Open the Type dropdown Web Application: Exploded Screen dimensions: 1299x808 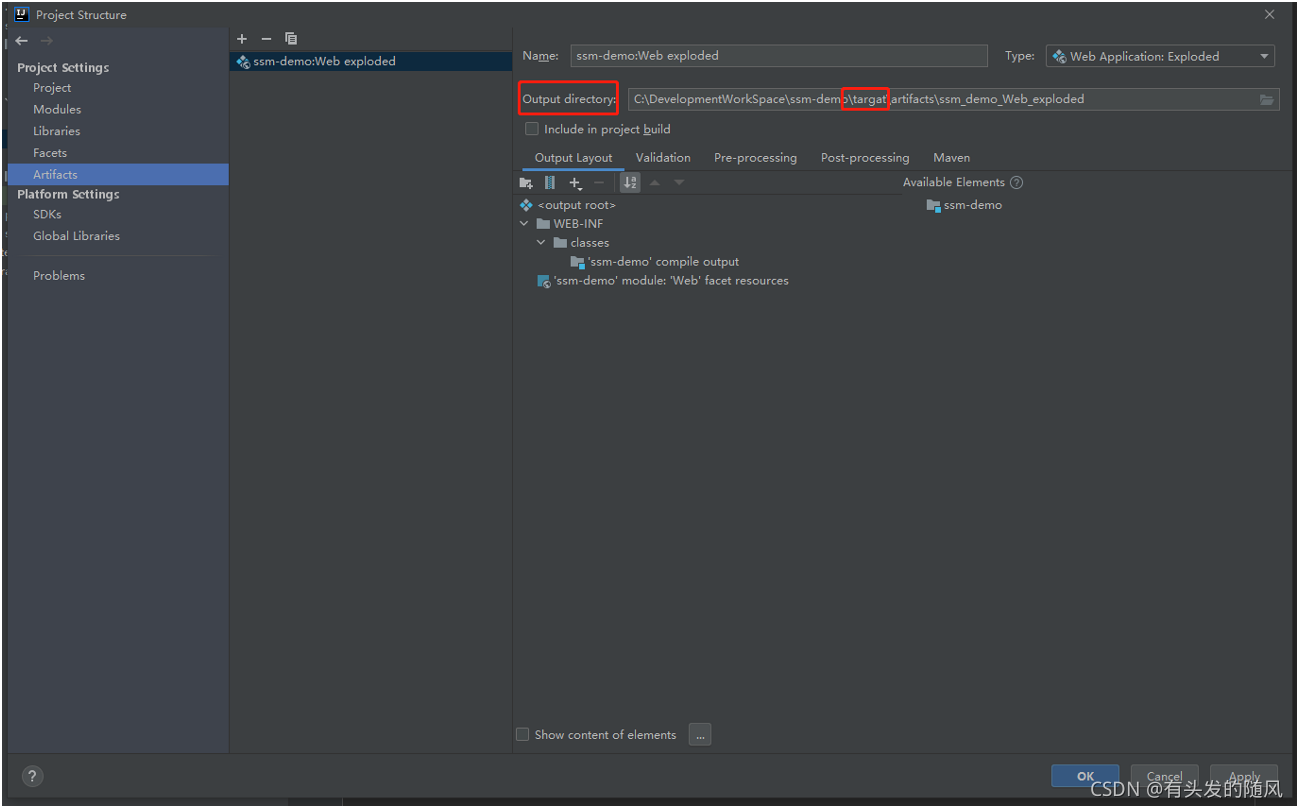1160,56
